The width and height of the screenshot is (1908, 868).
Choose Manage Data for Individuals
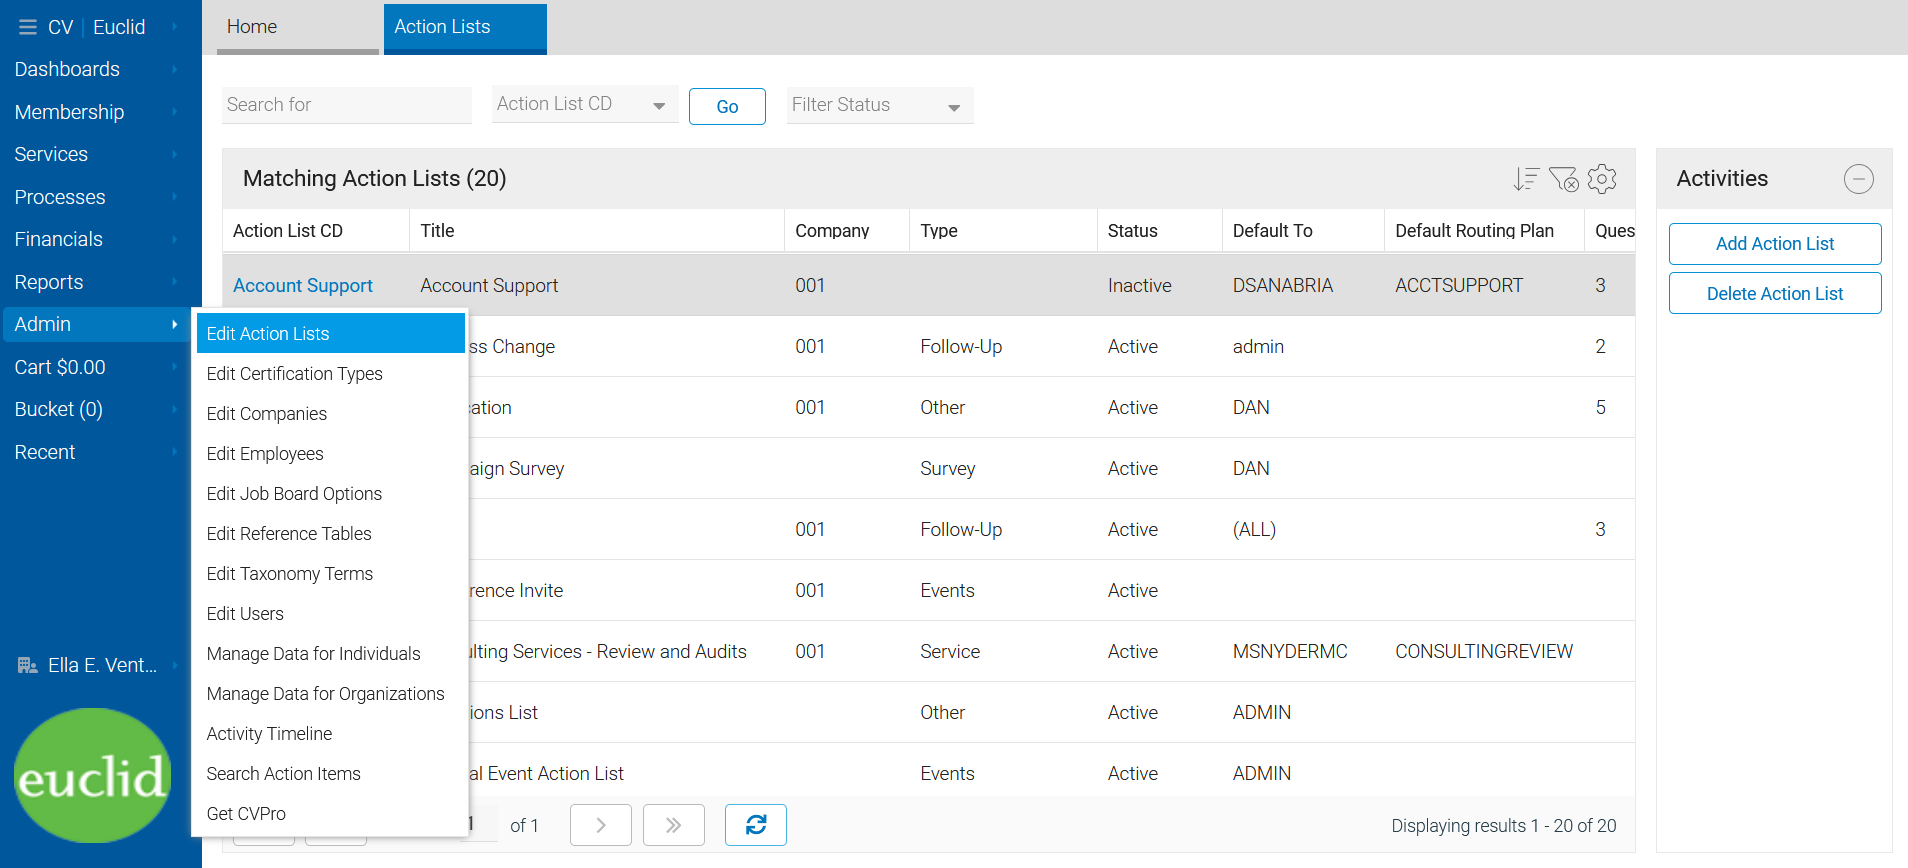pos(330,653)
